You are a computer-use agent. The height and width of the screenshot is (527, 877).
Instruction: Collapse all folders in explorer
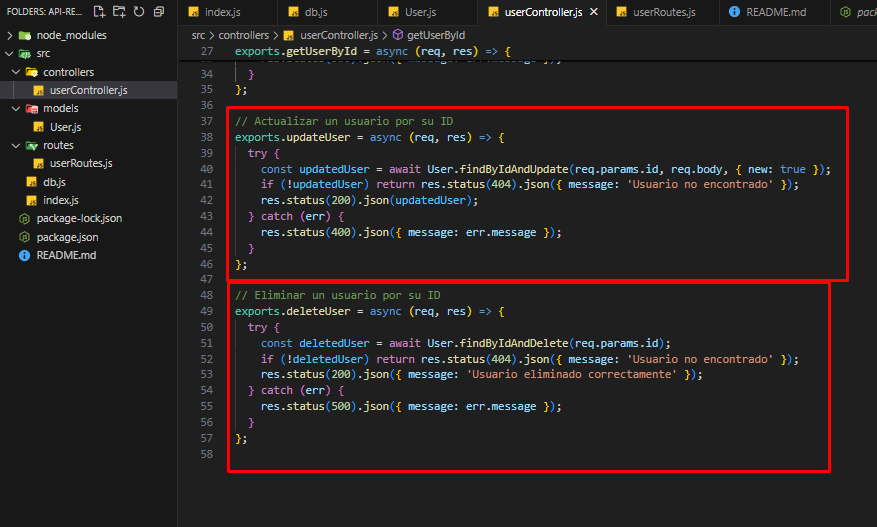click(159, 12)
